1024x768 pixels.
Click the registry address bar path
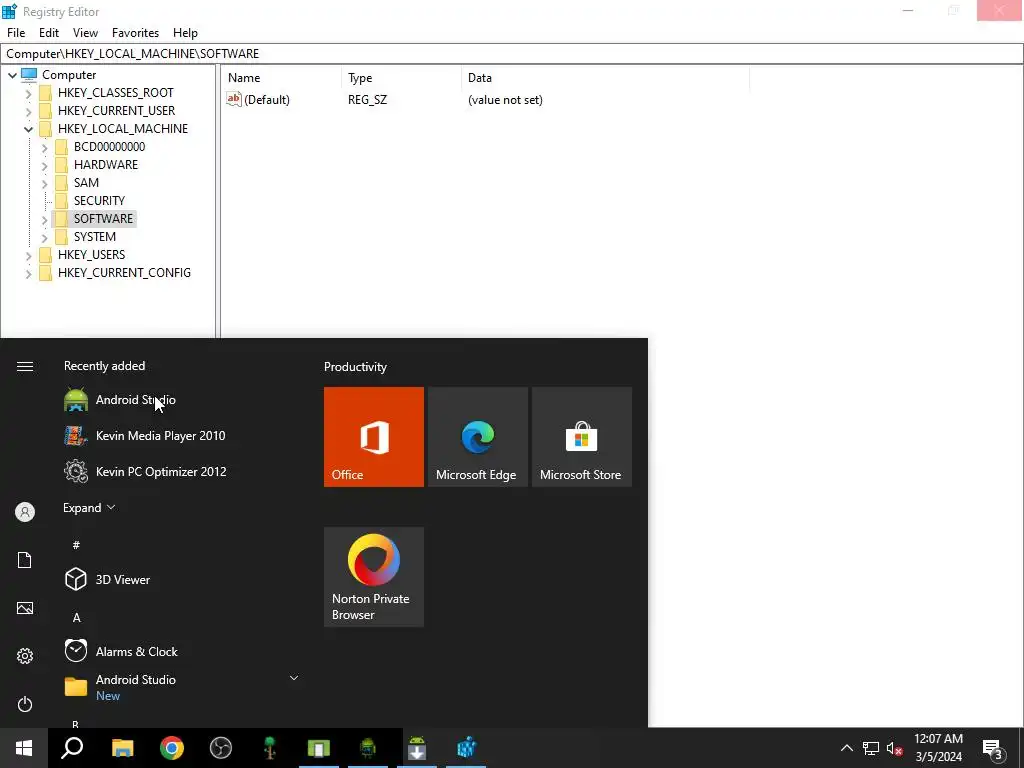(511, 54)
